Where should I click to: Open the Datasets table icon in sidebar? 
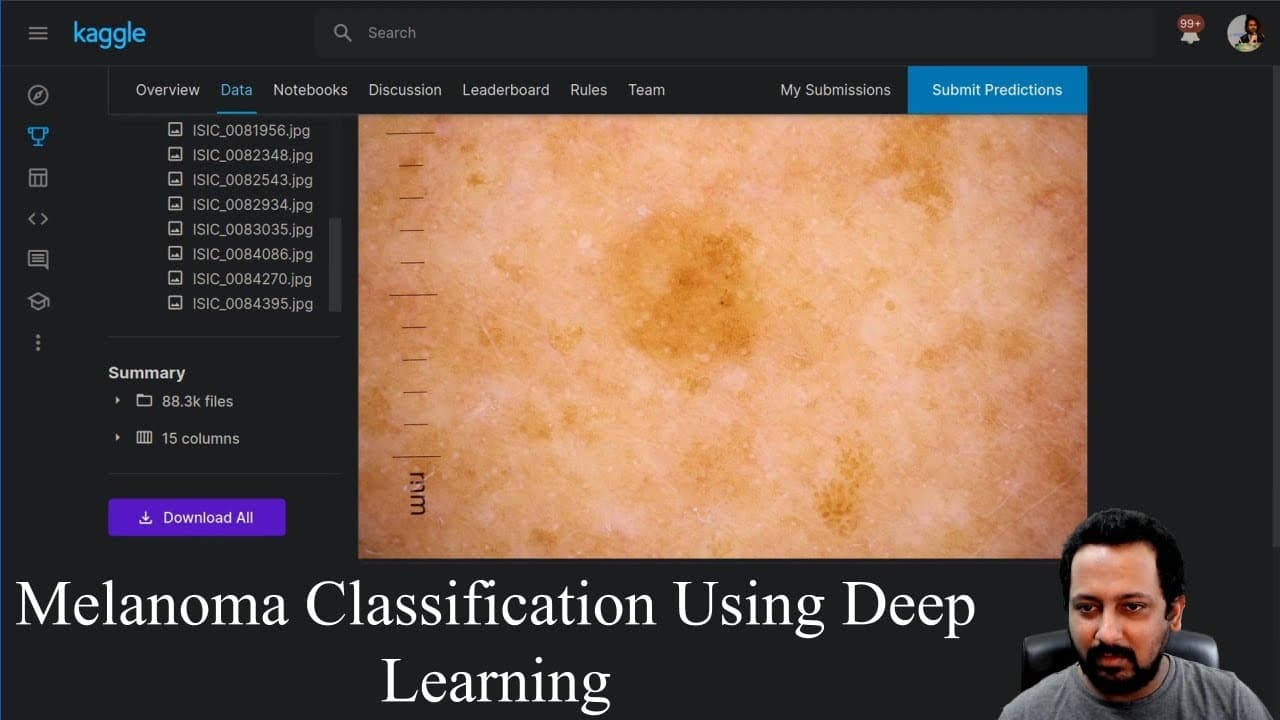coord(38,178)
